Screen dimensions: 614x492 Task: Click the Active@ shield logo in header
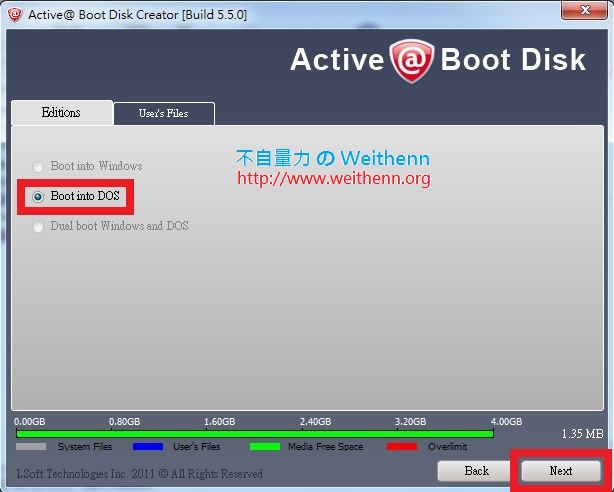(411, 61)
